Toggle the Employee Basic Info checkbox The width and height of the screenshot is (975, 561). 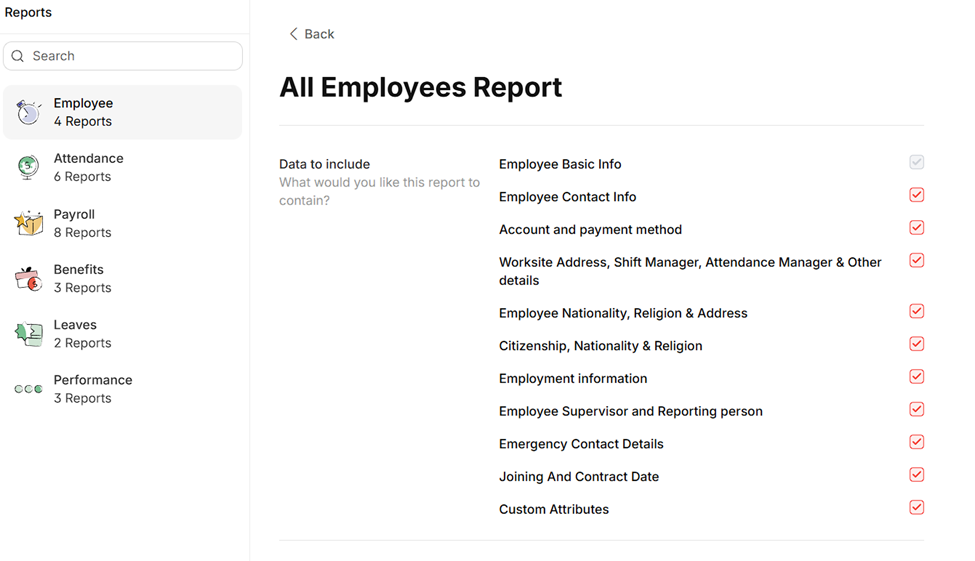click(x=917, y=162)
